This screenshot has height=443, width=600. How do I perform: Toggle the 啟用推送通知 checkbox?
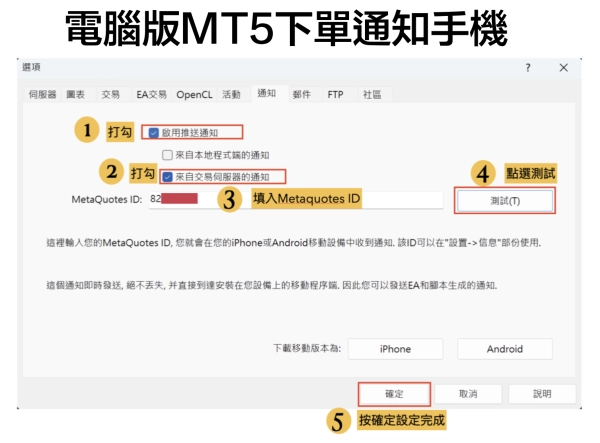coord(154,132)
